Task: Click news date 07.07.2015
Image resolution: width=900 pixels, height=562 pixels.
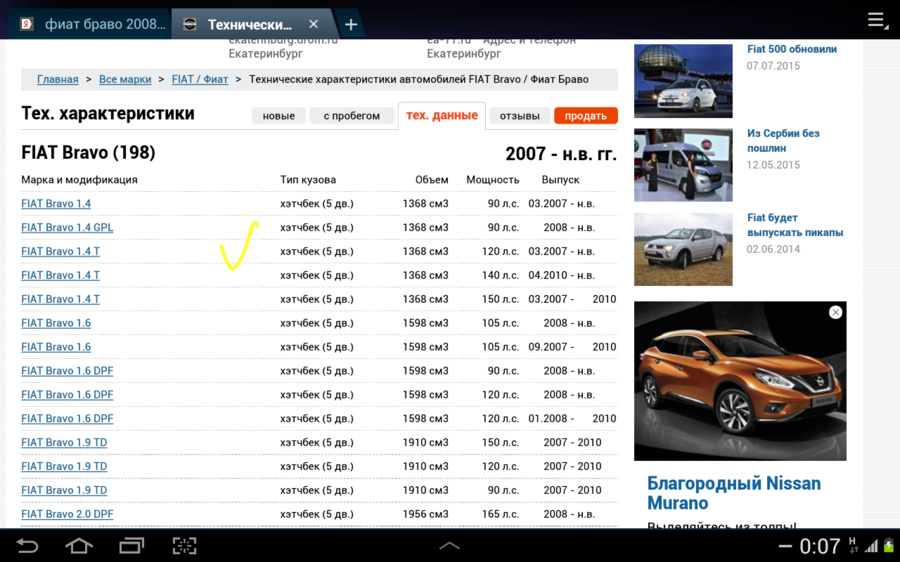Action: pos(773,66)
